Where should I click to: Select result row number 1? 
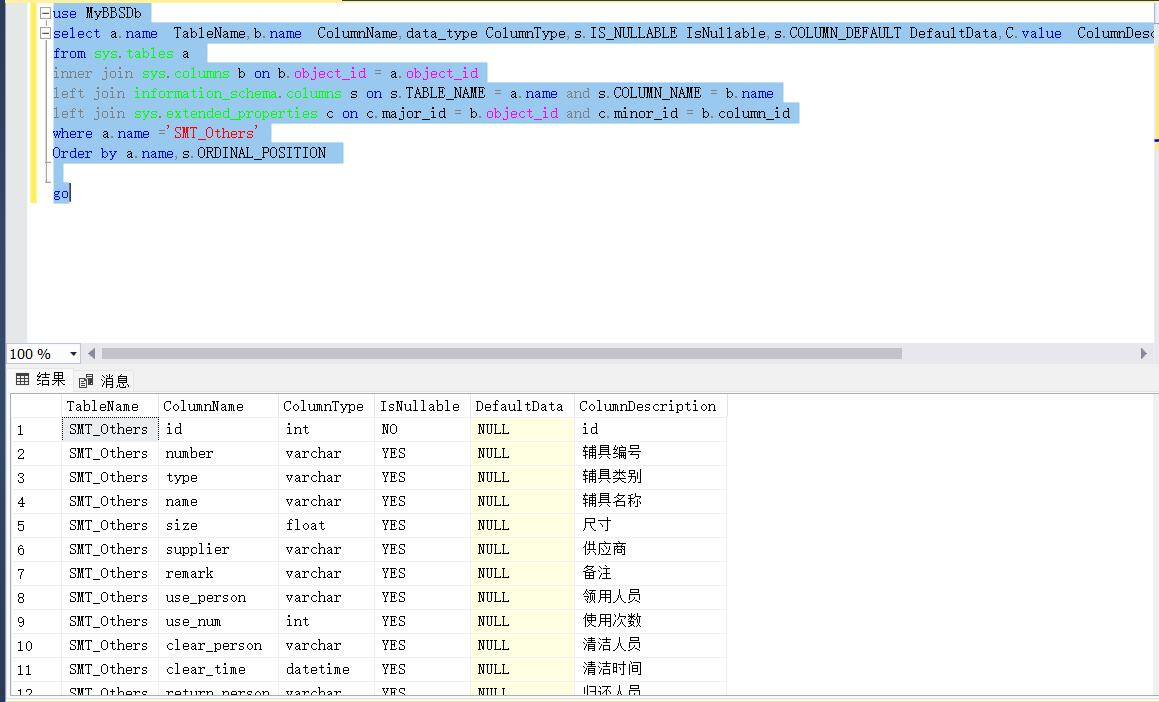(36, 429)
